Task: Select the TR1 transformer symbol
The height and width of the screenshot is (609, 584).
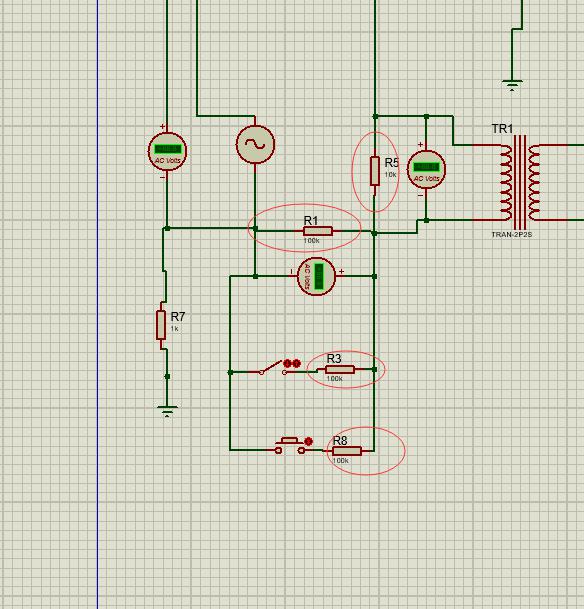Action: pyautogui.click(x=520, y=182)
